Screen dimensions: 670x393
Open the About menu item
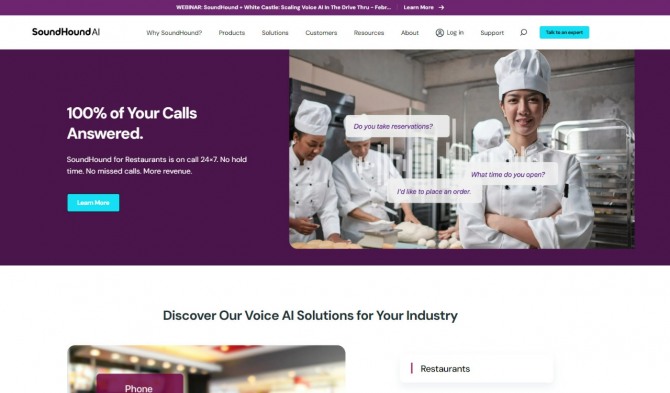[410, 32]
